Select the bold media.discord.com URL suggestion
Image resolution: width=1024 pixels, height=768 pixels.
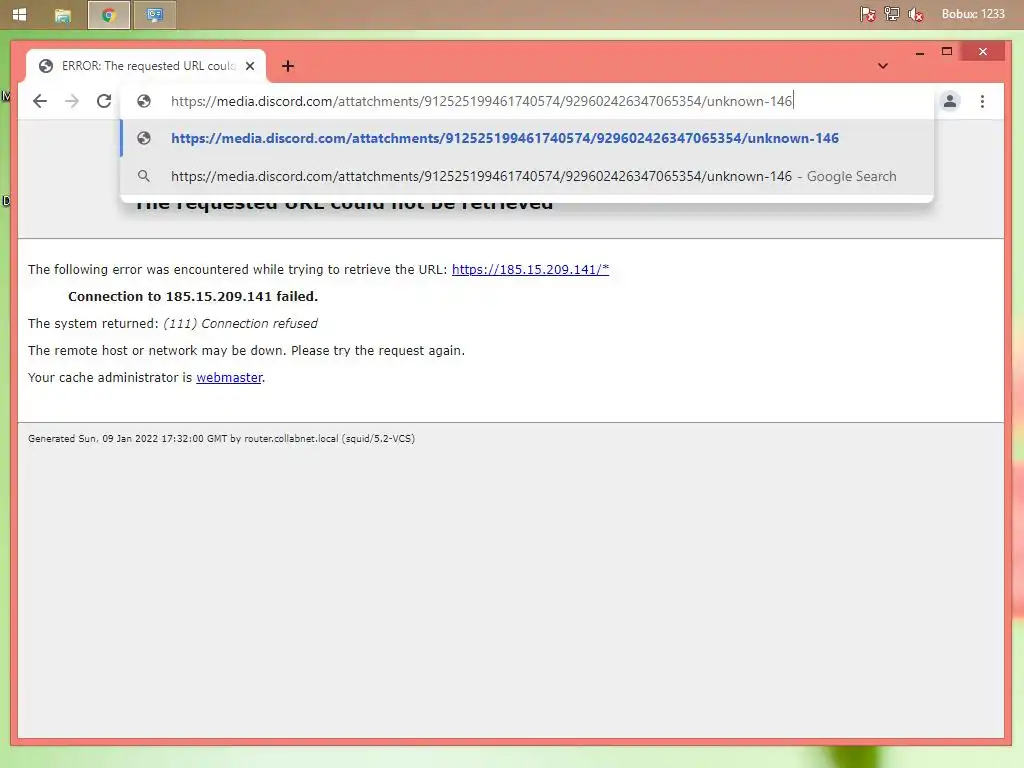click(x=527, y=138)
